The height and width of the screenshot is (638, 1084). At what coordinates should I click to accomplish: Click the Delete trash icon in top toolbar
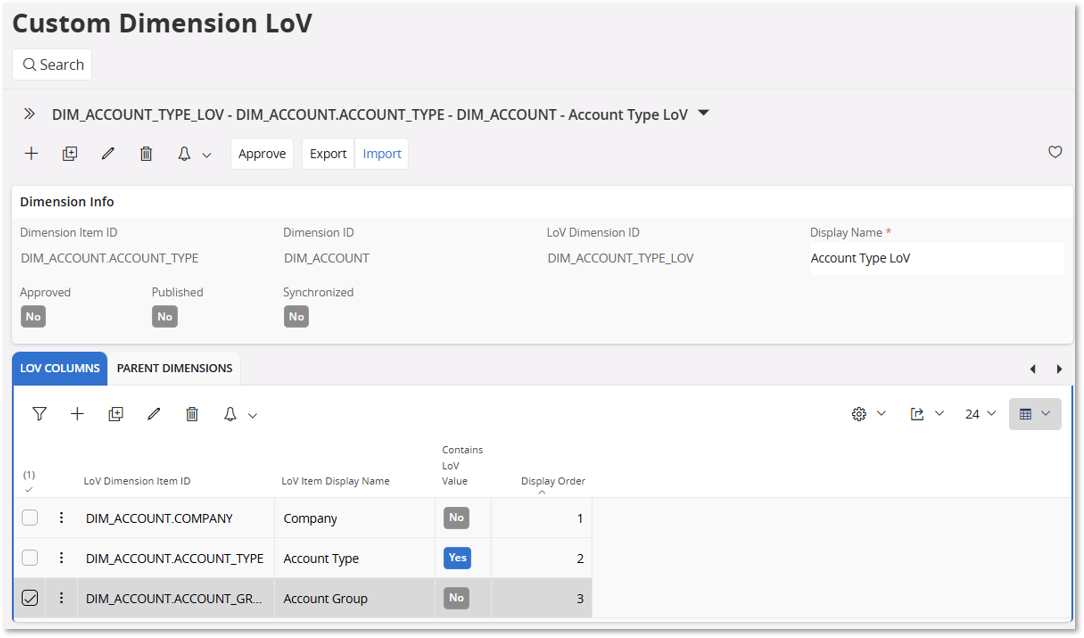146,153
